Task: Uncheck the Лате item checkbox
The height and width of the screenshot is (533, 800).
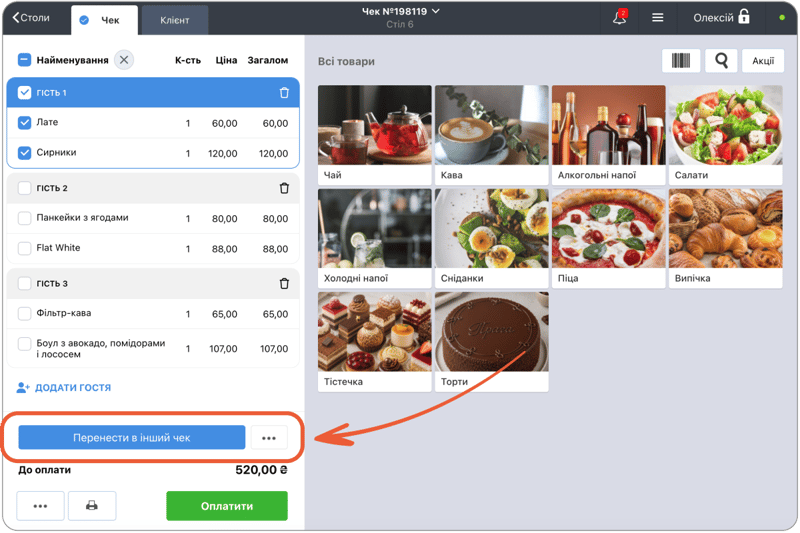Action: [x=24, y=122]
